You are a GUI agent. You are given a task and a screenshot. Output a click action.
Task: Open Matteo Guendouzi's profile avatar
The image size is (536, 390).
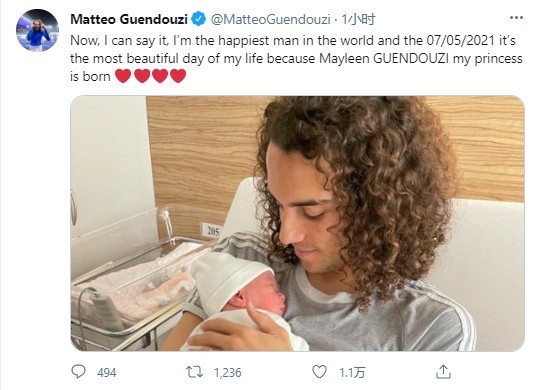click(37, 30)
